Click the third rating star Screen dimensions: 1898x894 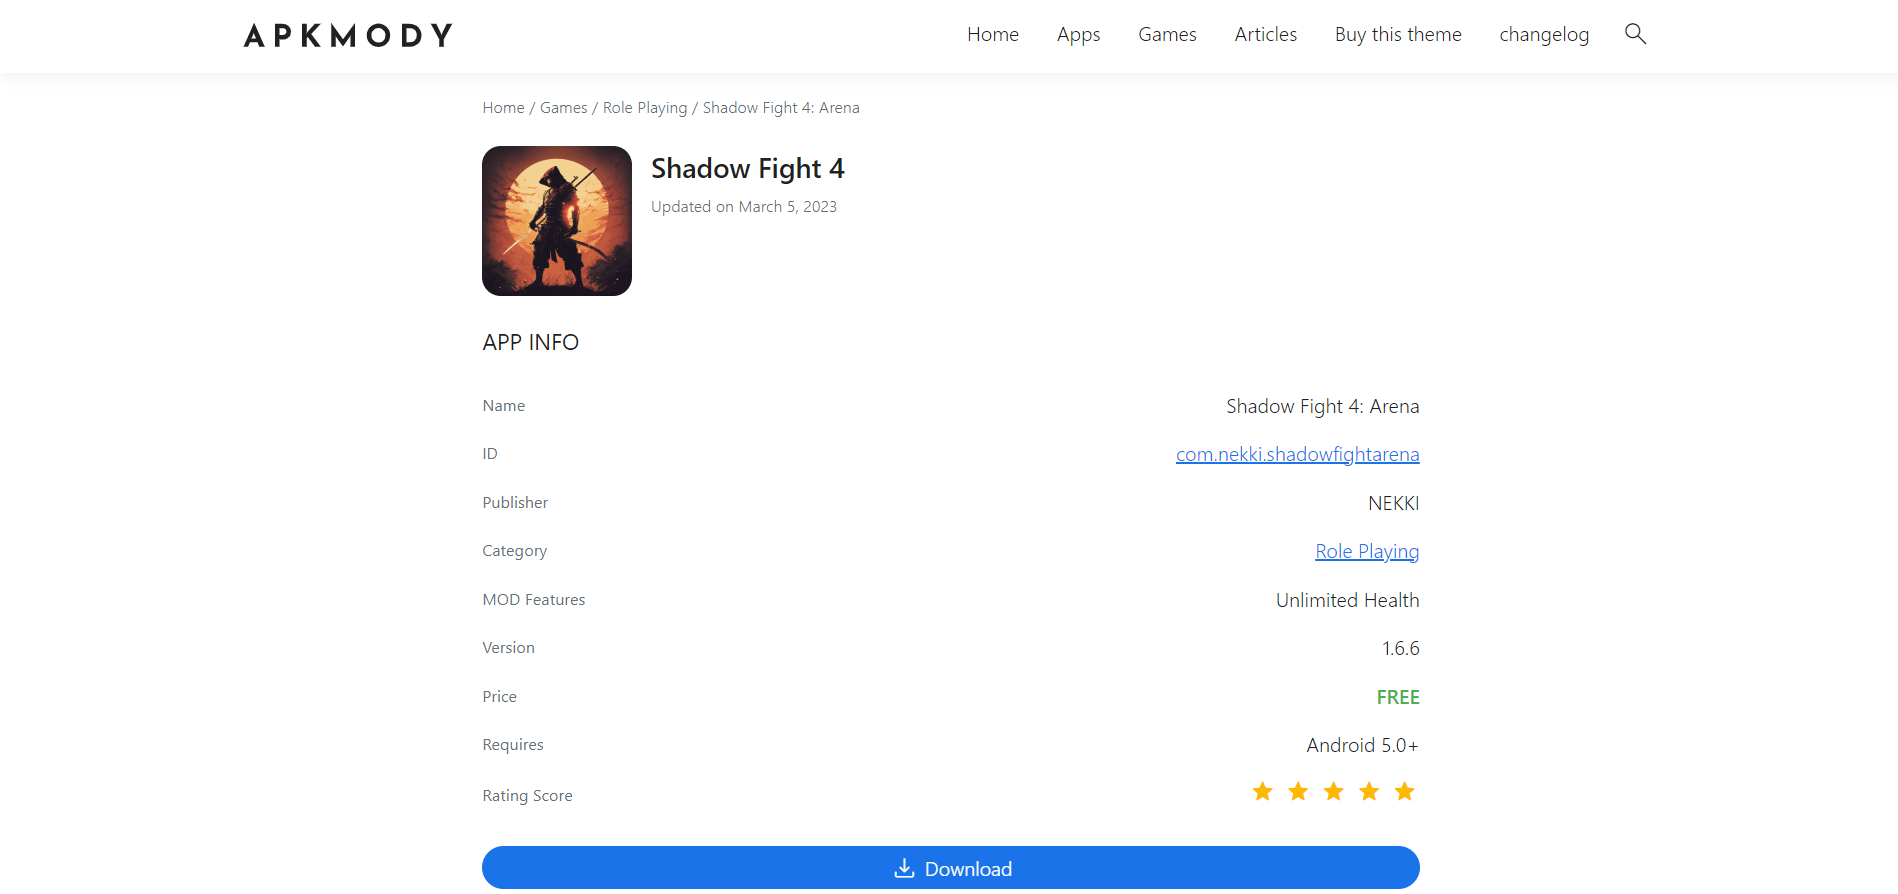coord(1334,792)
